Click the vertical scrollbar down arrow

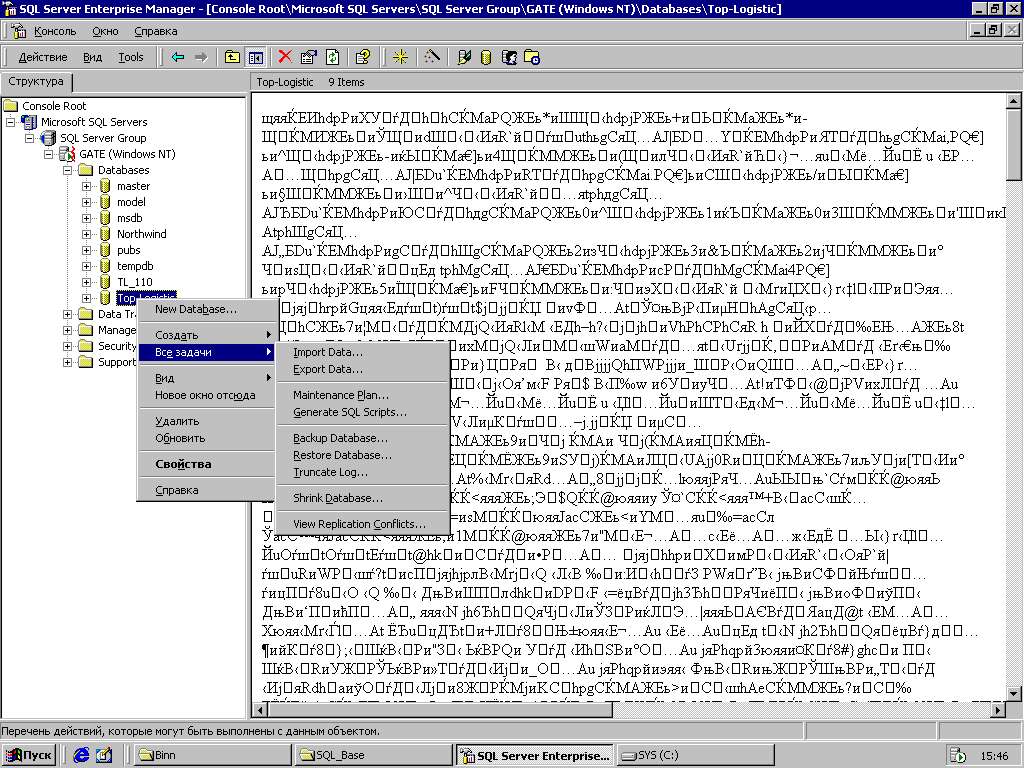click(x=1014, y=694)
